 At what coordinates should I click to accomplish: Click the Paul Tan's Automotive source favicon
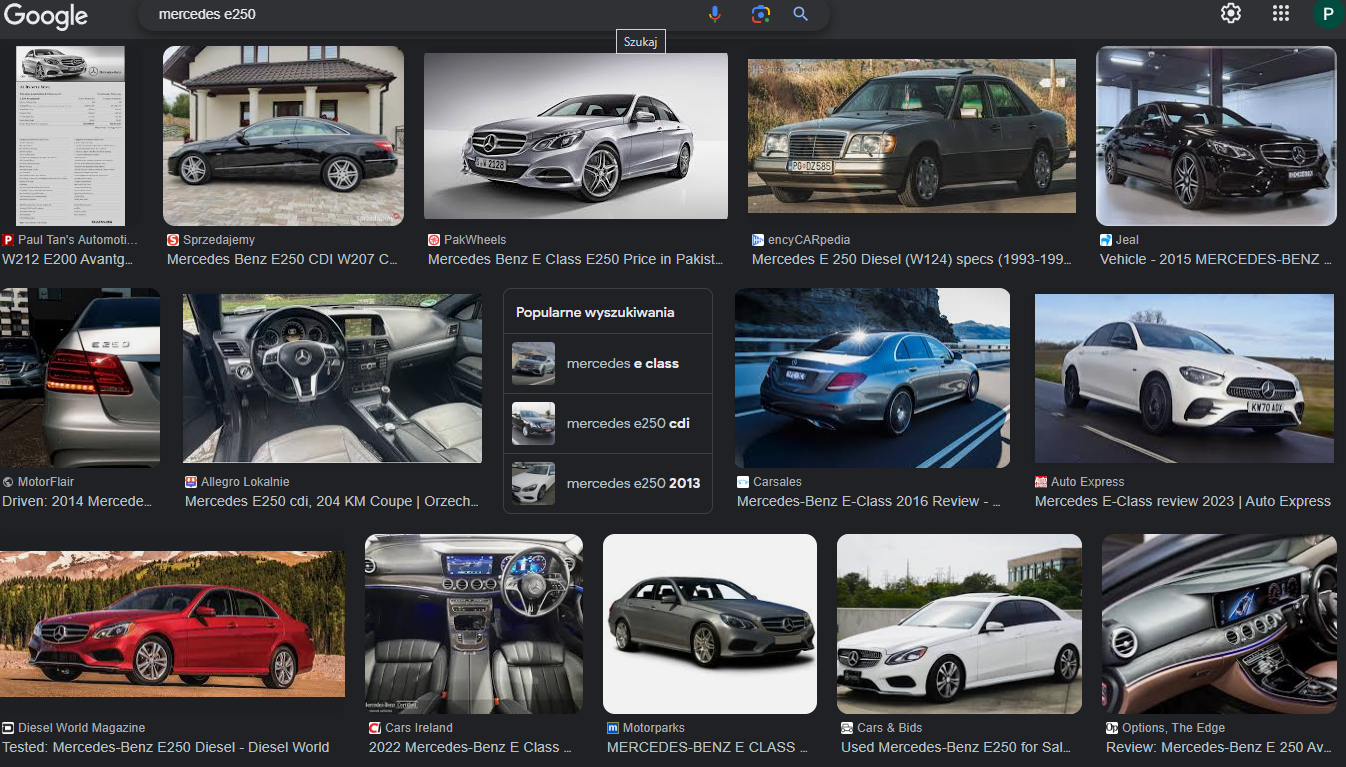click(x=8, y=240)
